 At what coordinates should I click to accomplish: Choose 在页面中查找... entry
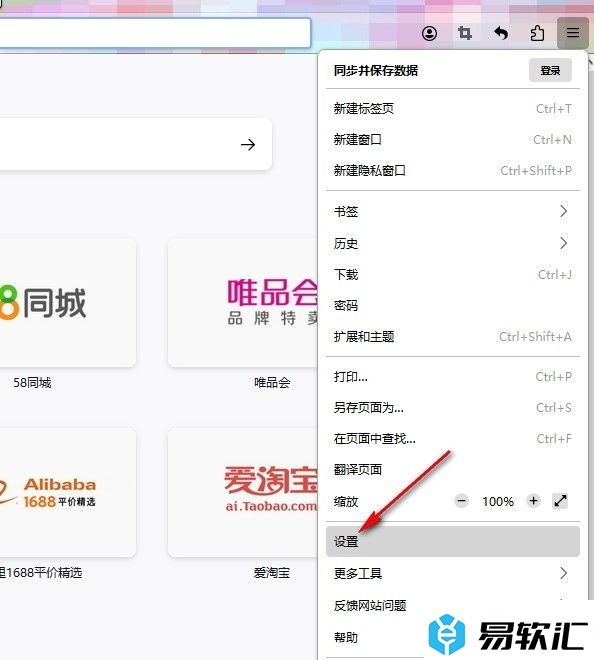[x=453, y=439]
